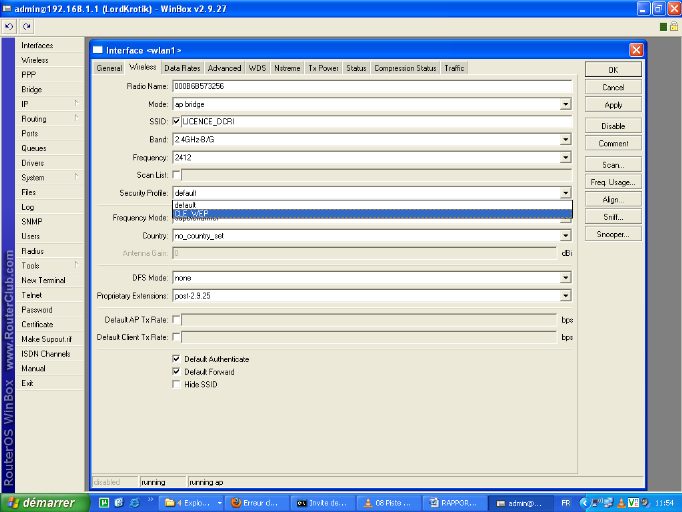
Task: Switch to the Compression Status tab
Action: 405,68
